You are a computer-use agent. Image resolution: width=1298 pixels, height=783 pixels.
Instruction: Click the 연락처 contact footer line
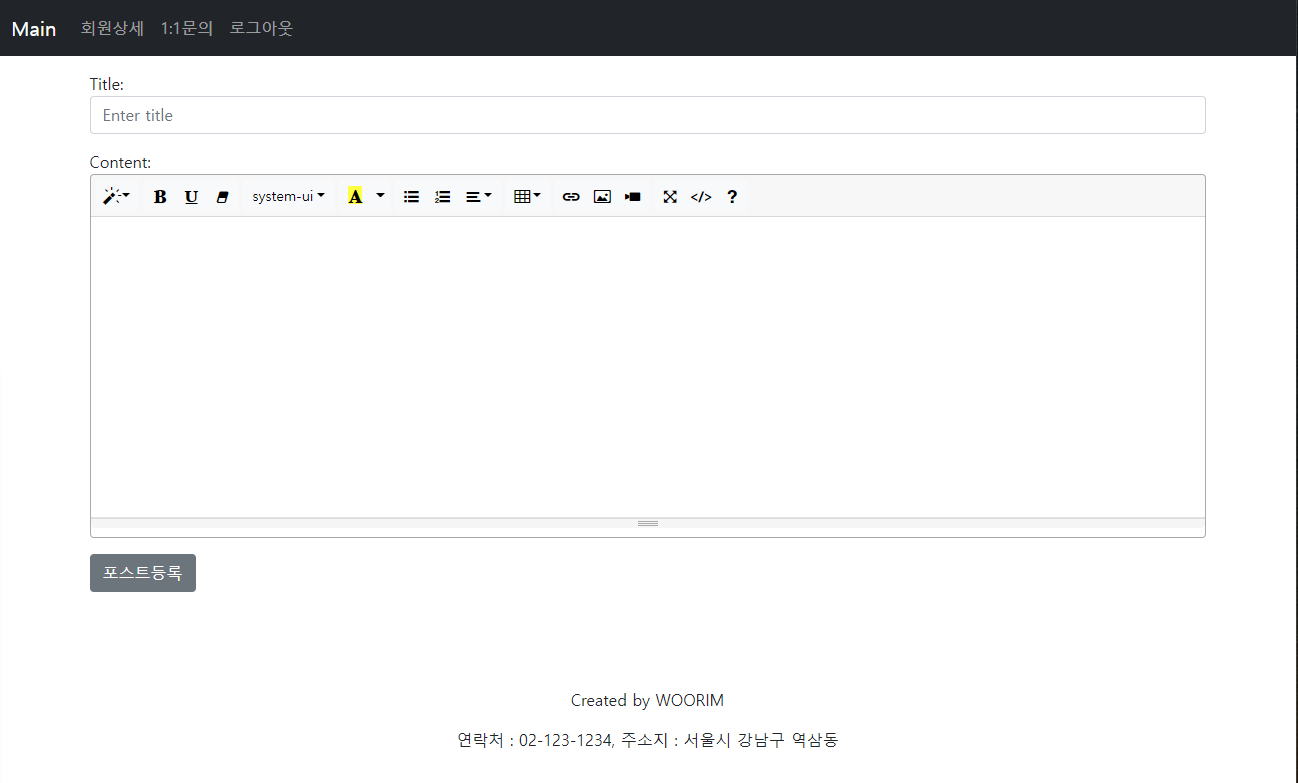647,740
